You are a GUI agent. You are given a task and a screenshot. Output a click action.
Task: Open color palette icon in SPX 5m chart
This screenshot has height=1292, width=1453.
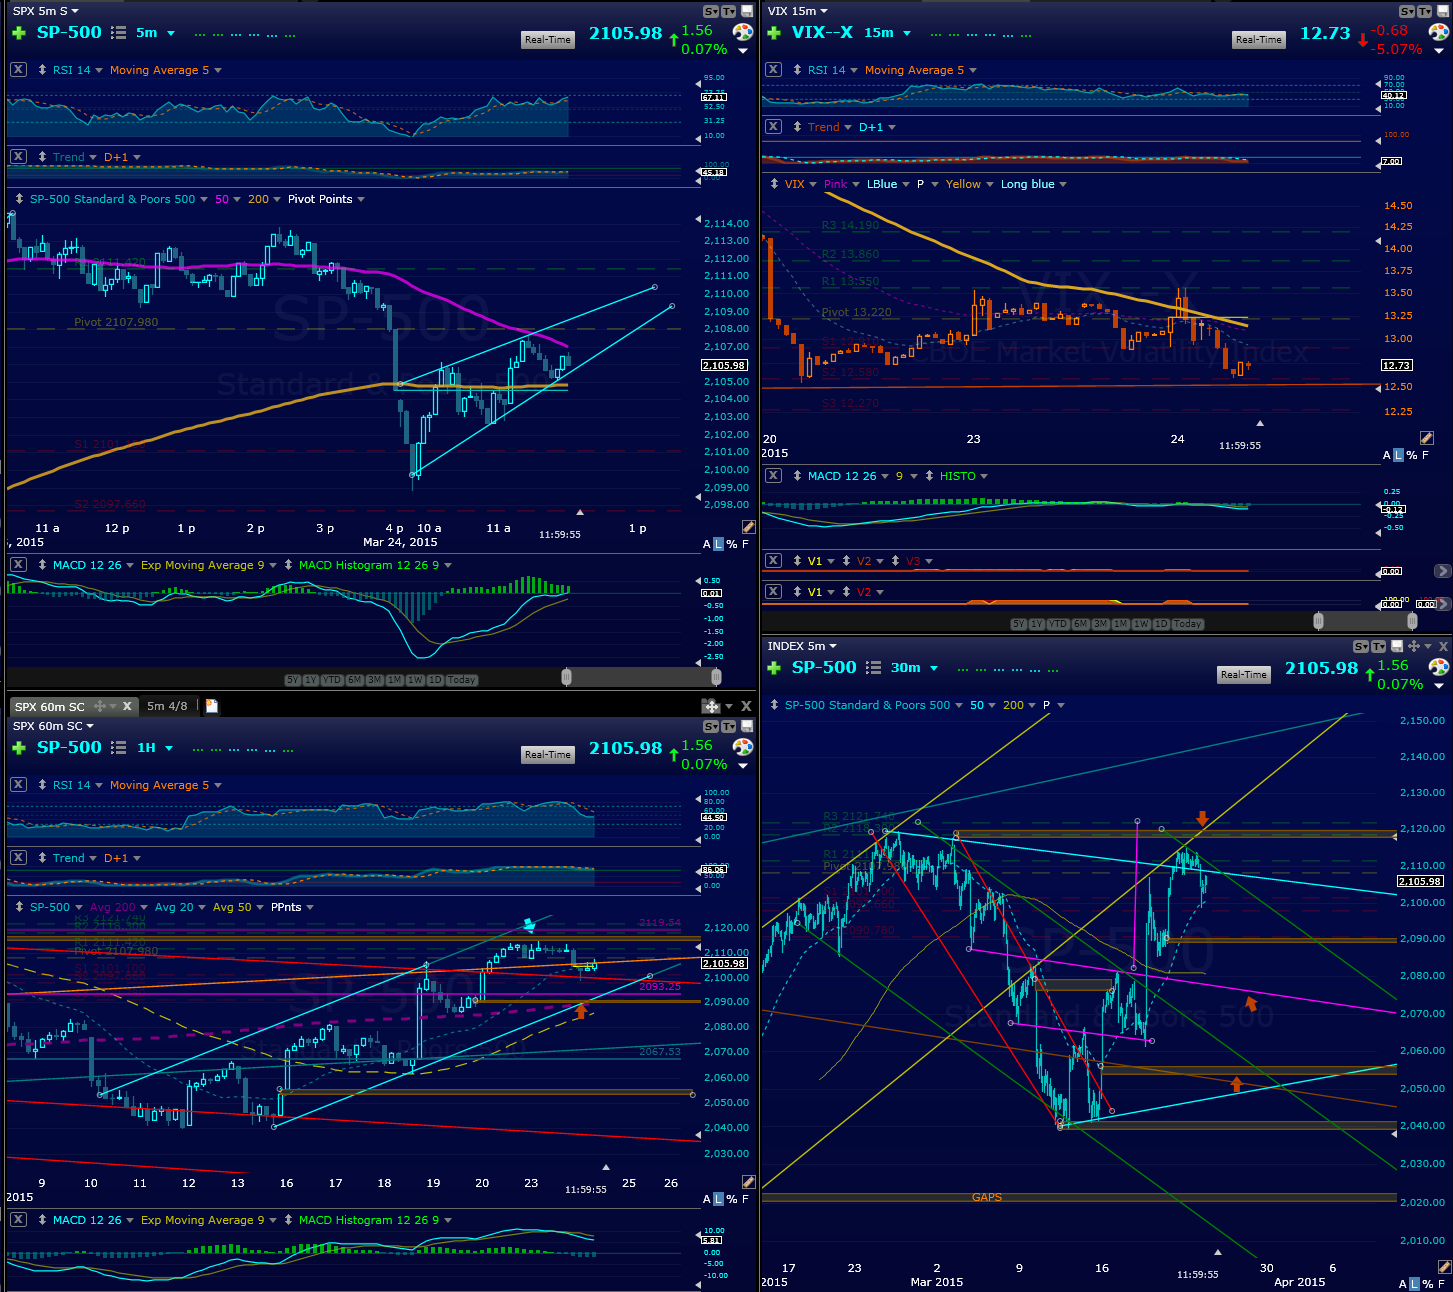tap(742, 32)
